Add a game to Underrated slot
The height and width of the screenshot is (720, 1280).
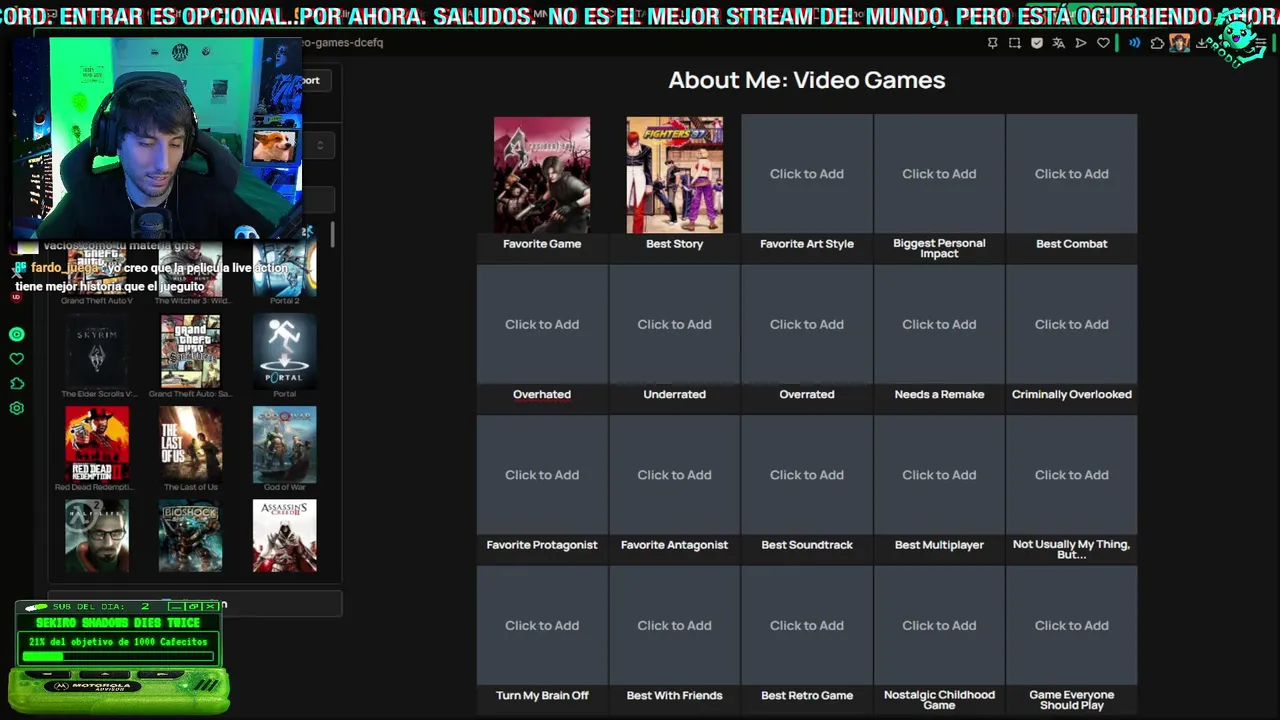[674, 324]
